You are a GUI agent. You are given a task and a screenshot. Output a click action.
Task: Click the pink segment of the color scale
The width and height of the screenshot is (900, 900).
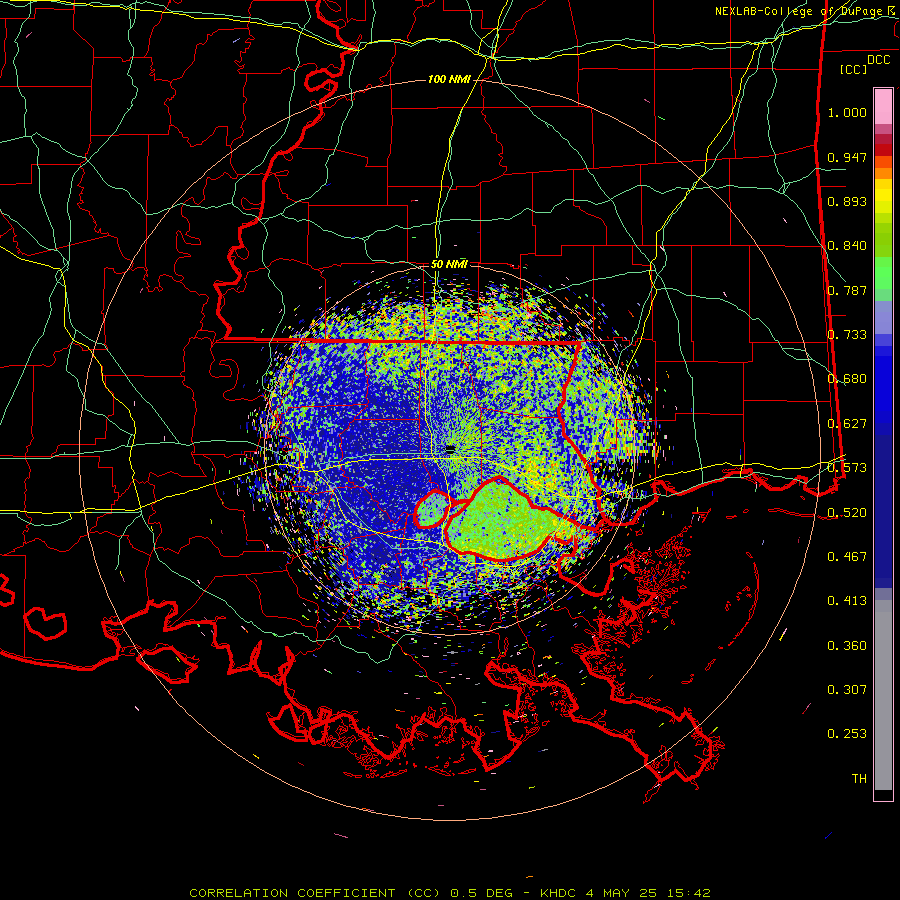pos(883,106)
